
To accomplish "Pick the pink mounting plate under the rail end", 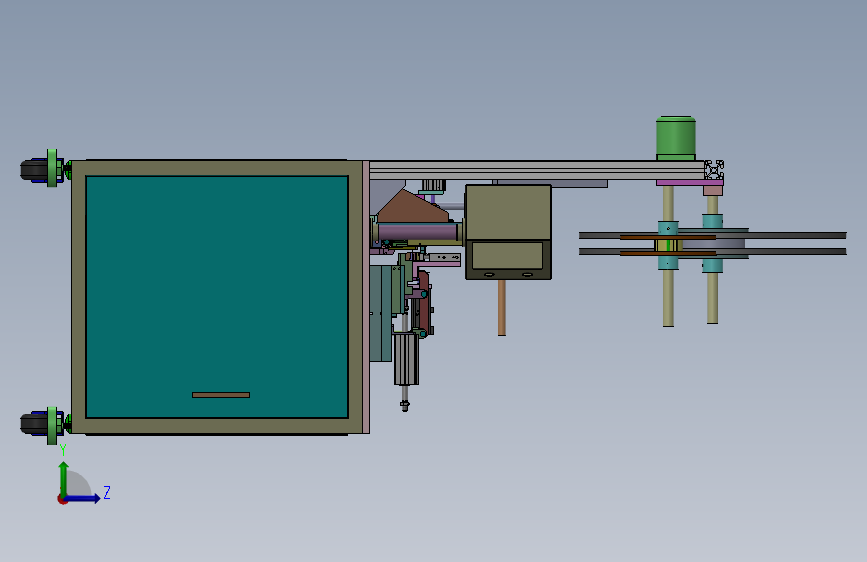I will (690, 183).
